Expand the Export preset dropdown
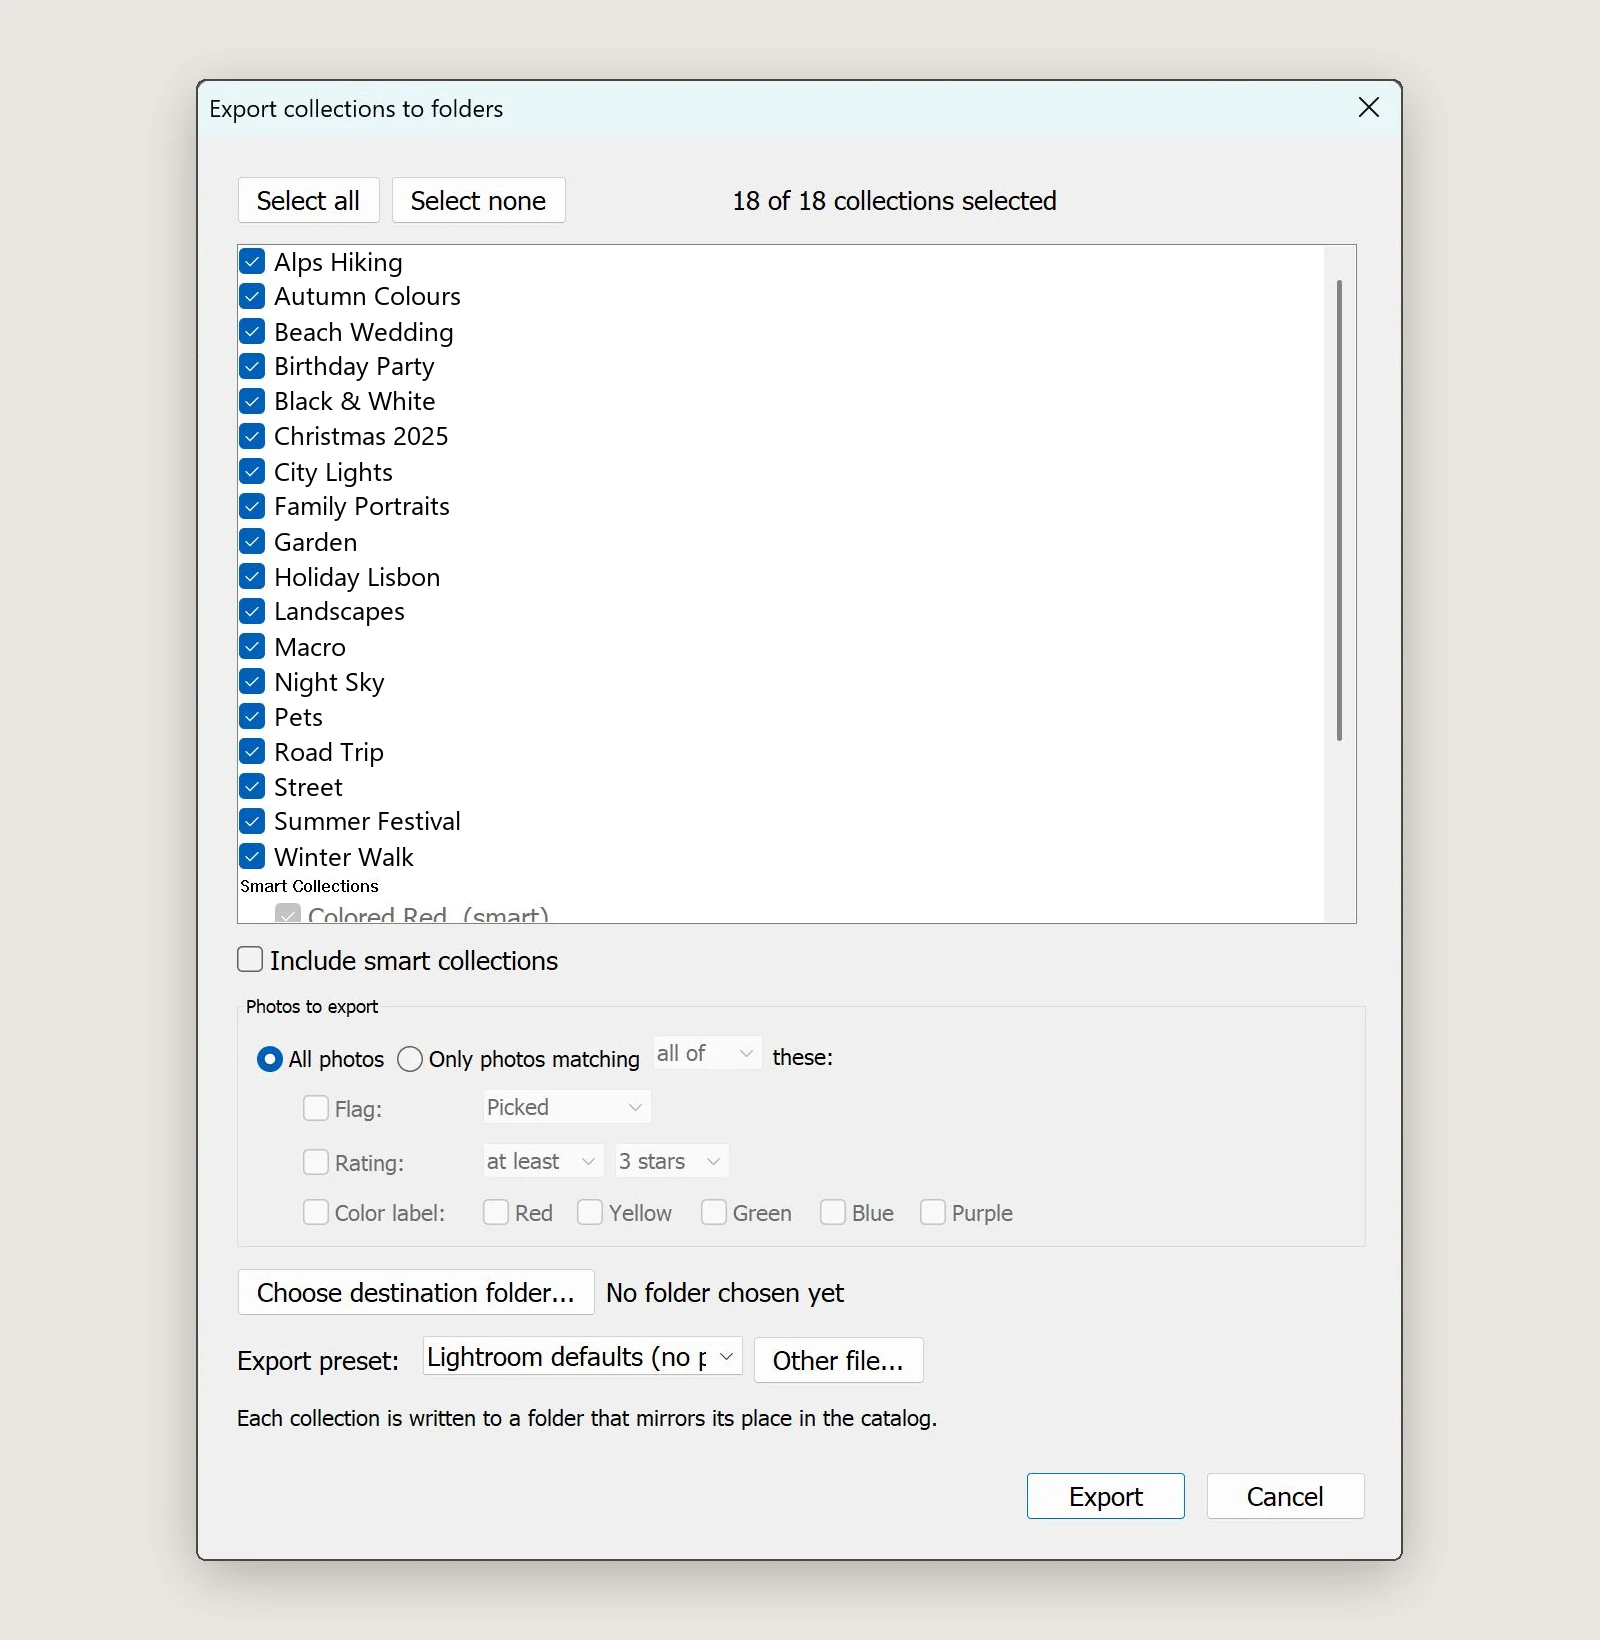This screenshot has height=1640, width=1600. pyautogui.click(x=583, y=1357)
